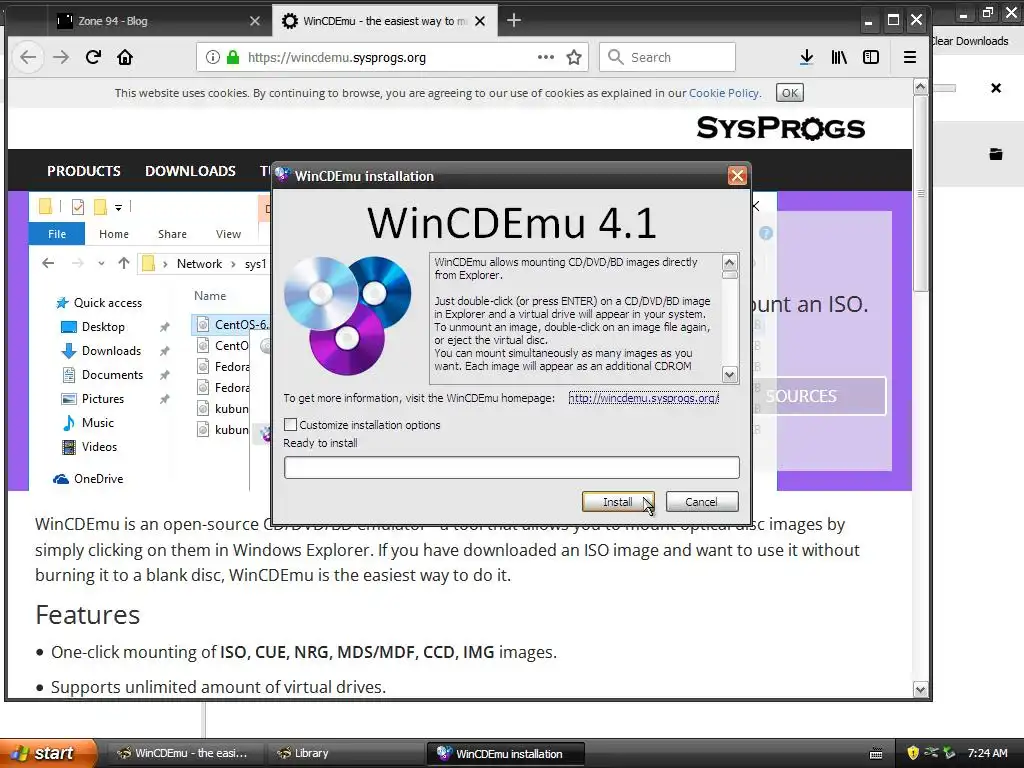Focus the Firefox Search box
Image resolution: width=1024 pixels, height=768 pixels.
pos(667,57)
